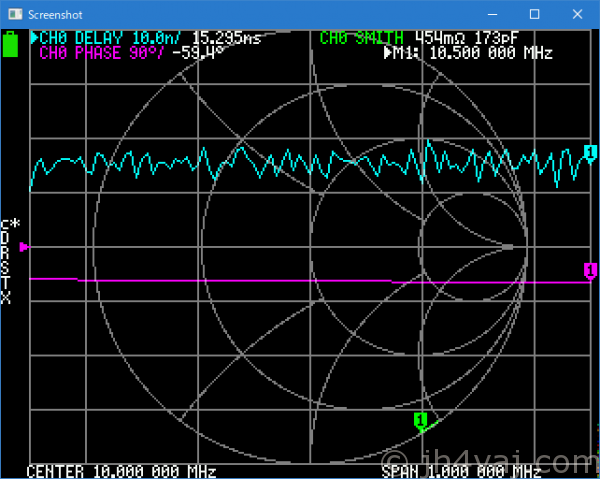The height and width of the screenshot is (479, 600).
Task: Click the D calibration status letter
Action: coord(5,239)
